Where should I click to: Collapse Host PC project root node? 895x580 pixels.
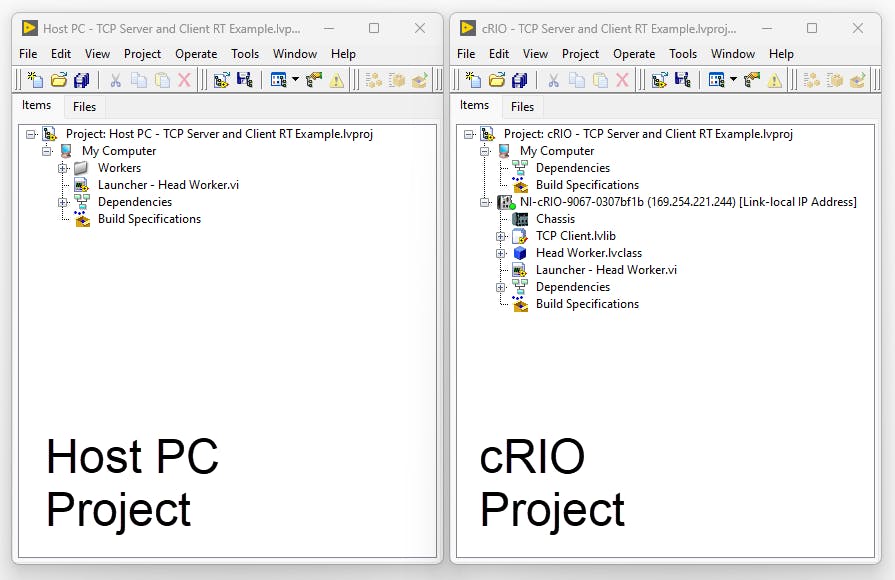[31, 134]
